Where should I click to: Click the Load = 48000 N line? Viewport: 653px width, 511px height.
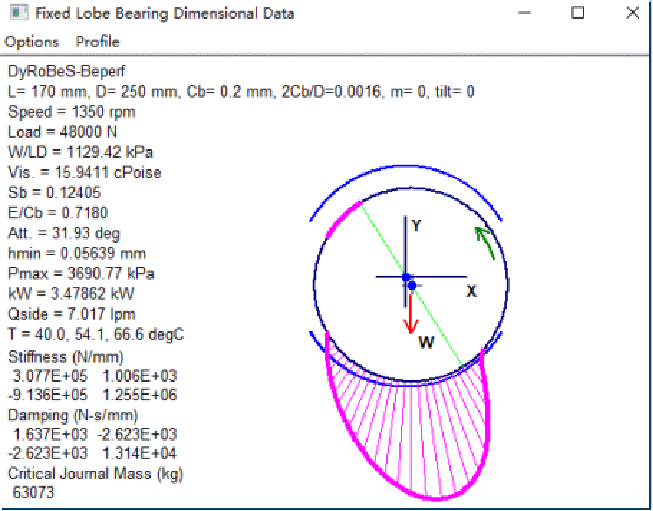(60, 132)
